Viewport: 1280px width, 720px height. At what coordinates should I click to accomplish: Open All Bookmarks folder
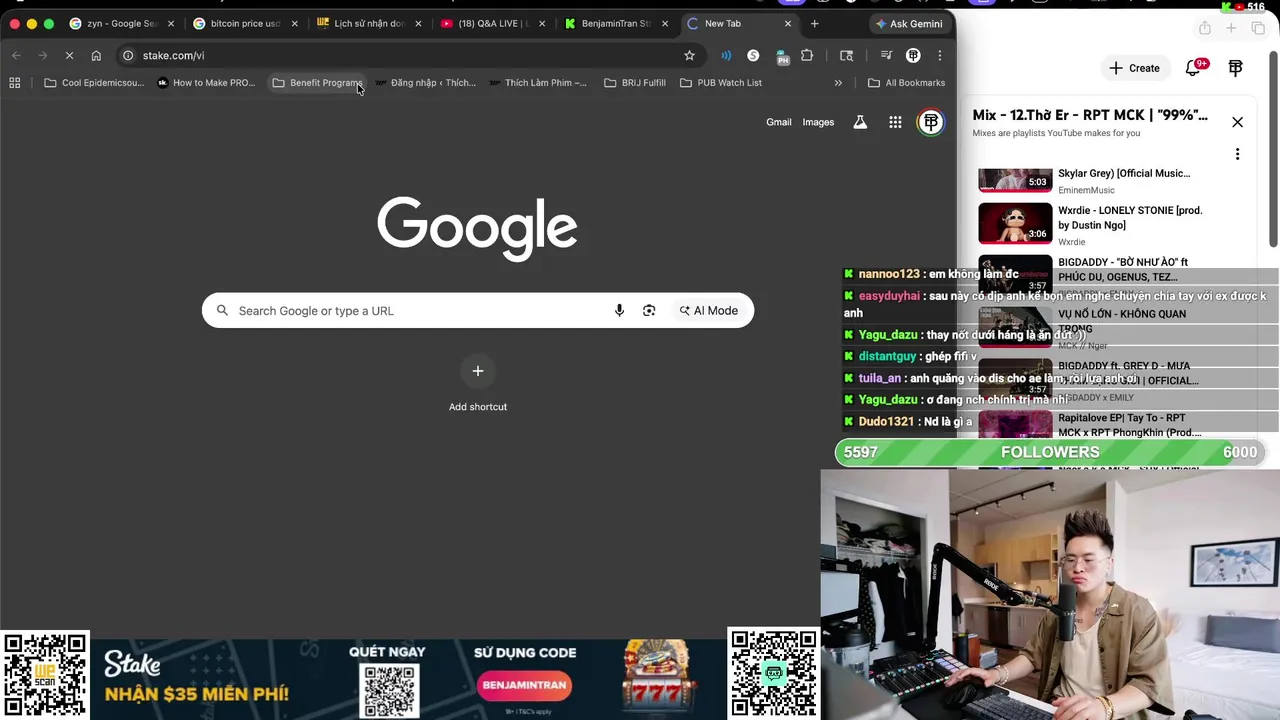tap(906, 83)
